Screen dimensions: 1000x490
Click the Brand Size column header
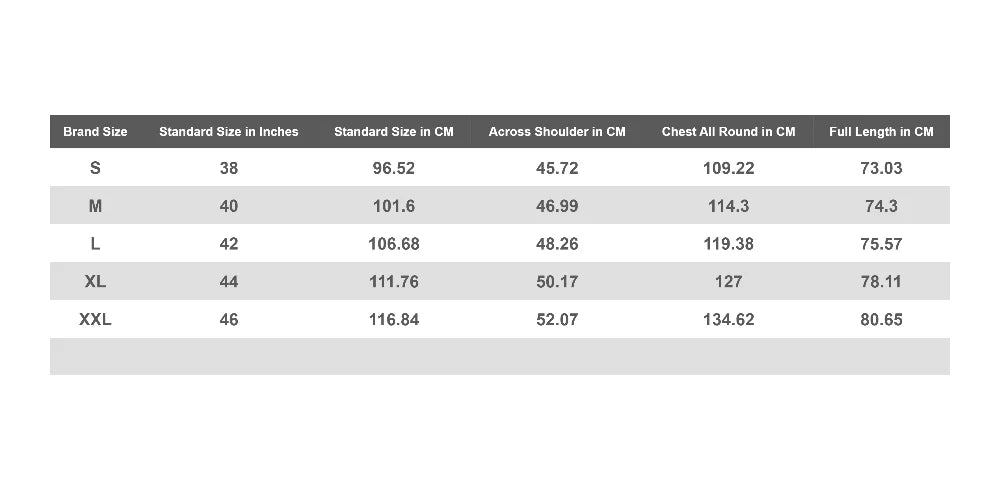95,131
